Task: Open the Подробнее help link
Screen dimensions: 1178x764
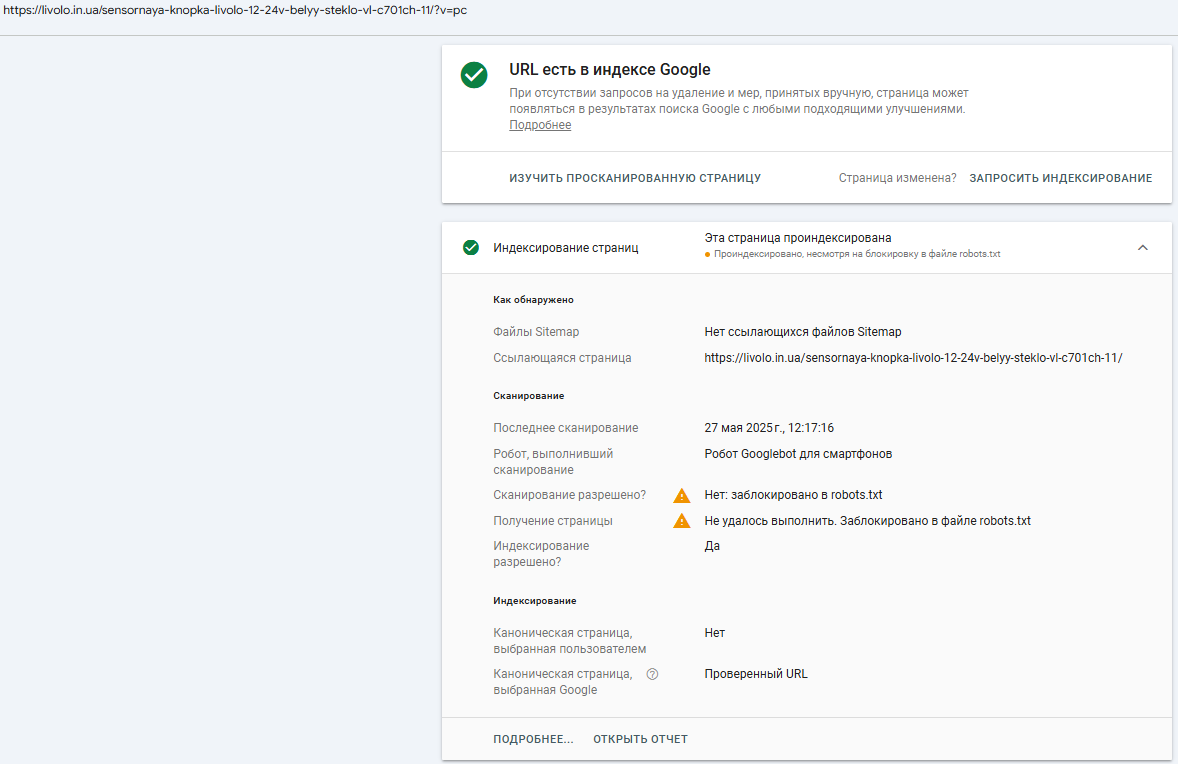Action: pos(540,125)
